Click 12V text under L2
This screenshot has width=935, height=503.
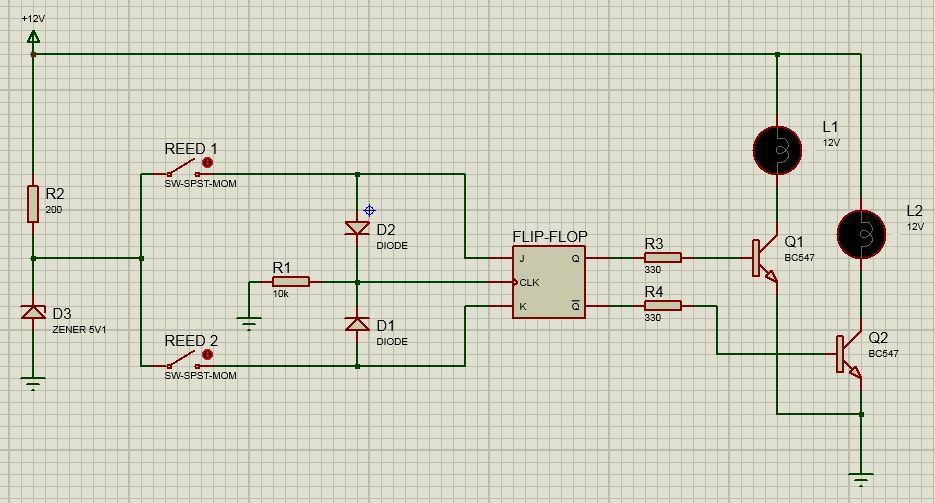click(x=915, y=227)
